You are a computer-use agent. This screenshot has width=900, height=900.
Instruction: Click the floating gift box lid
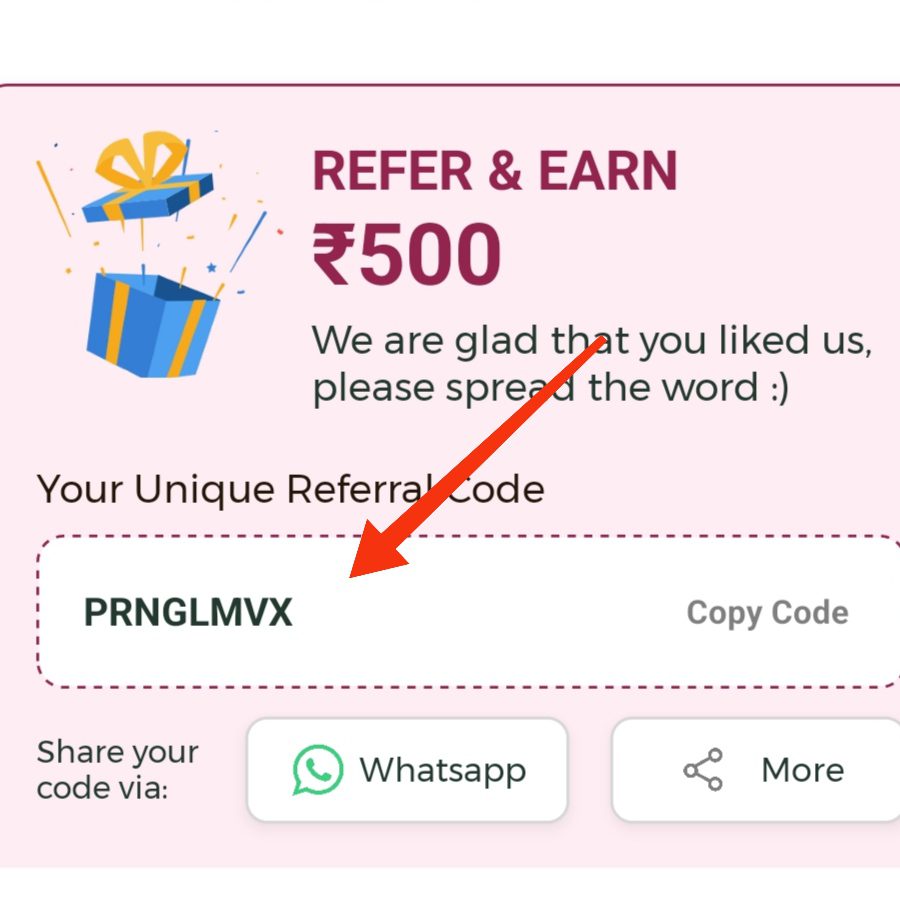coord(148,199)
